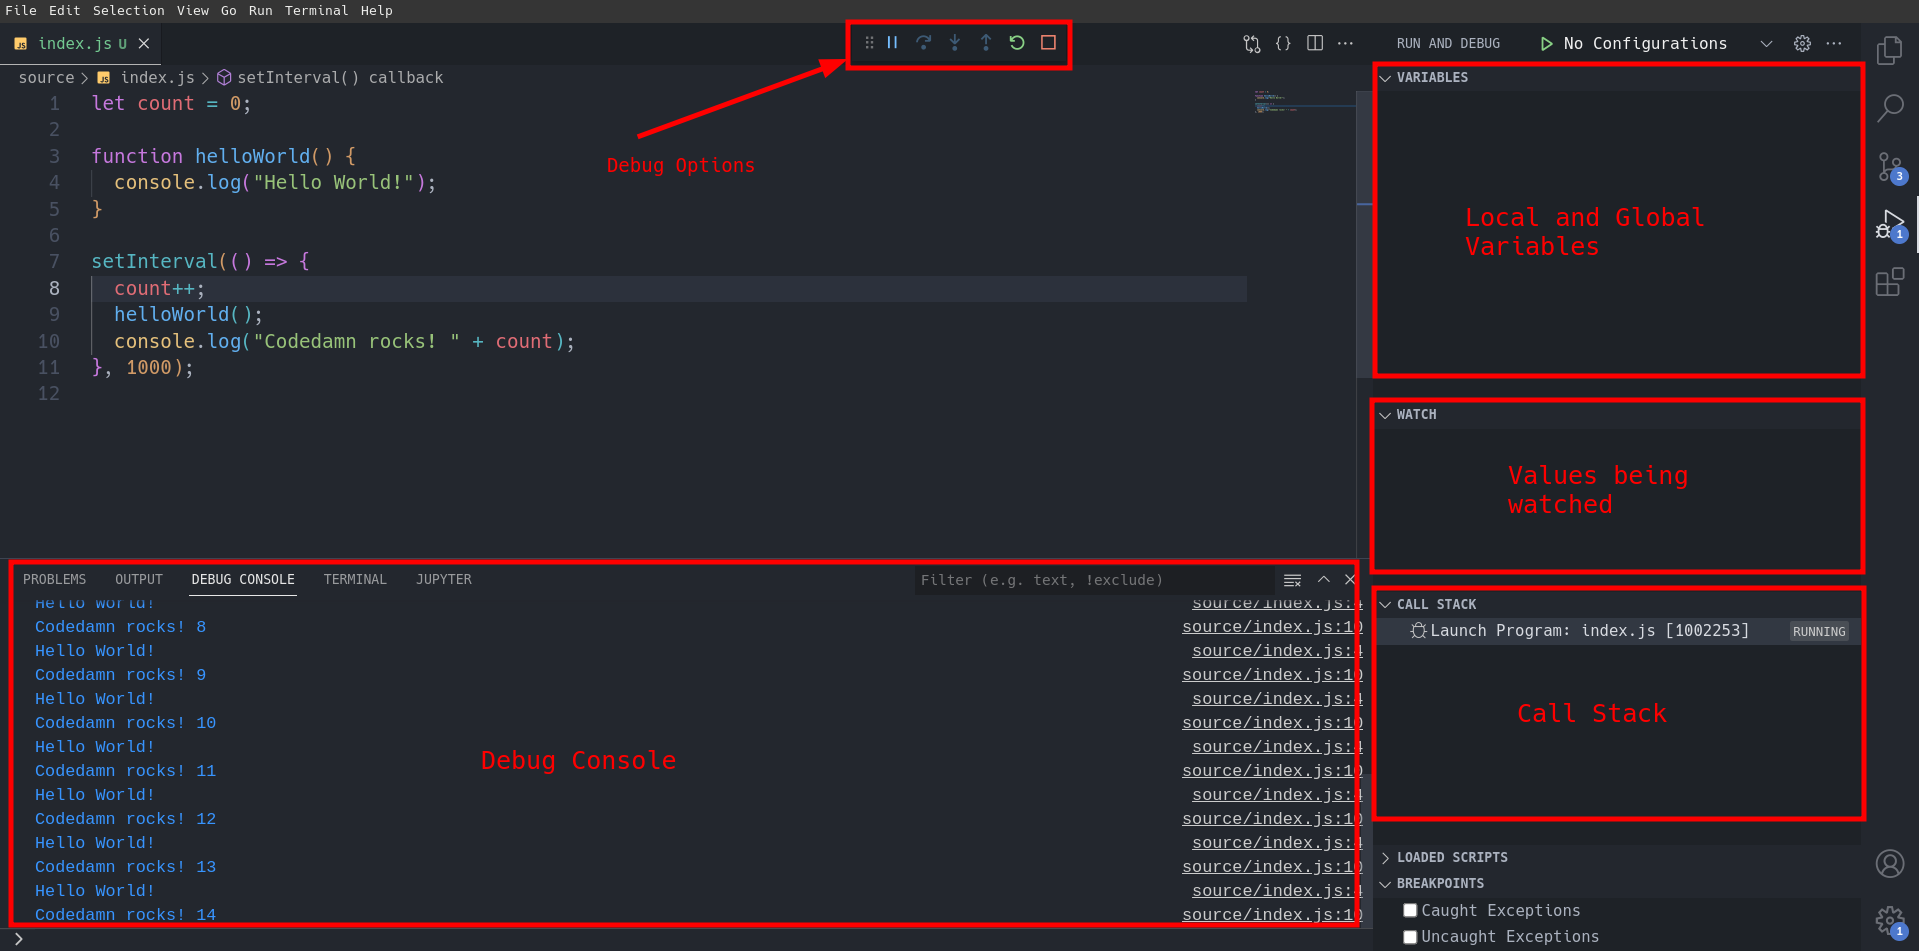Image resolution: width=1919 pixels, height=951 pixels.
Task: Collapse the VARIABLES section
Action: 1384,77
